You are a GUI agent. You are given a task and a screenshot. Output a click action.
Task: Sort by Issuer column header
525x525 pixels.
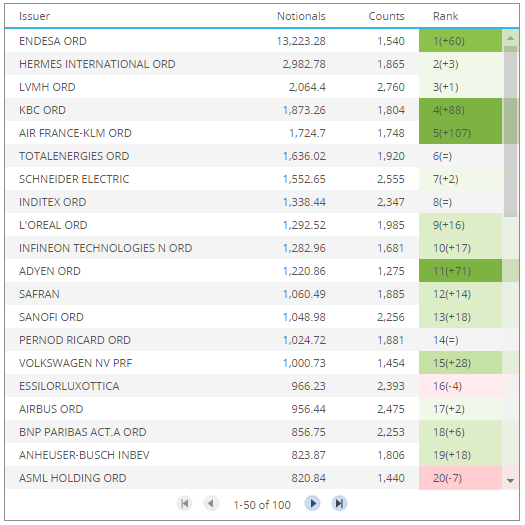click(x=34, y=16)
